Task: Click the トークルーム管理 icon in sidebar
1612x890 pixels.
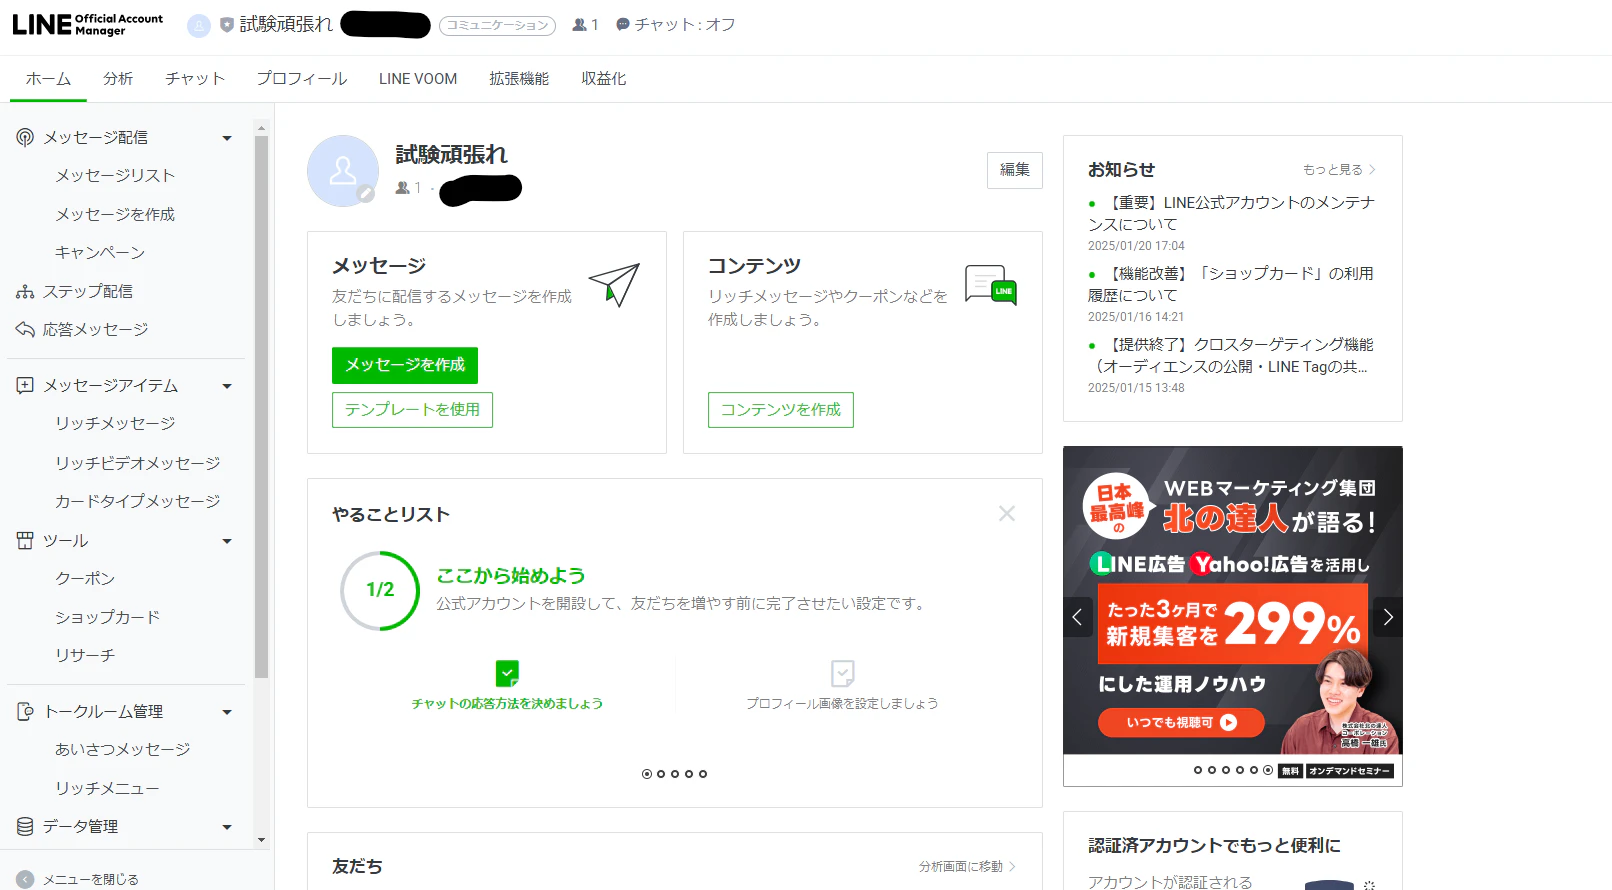Action: click(25, 711)
